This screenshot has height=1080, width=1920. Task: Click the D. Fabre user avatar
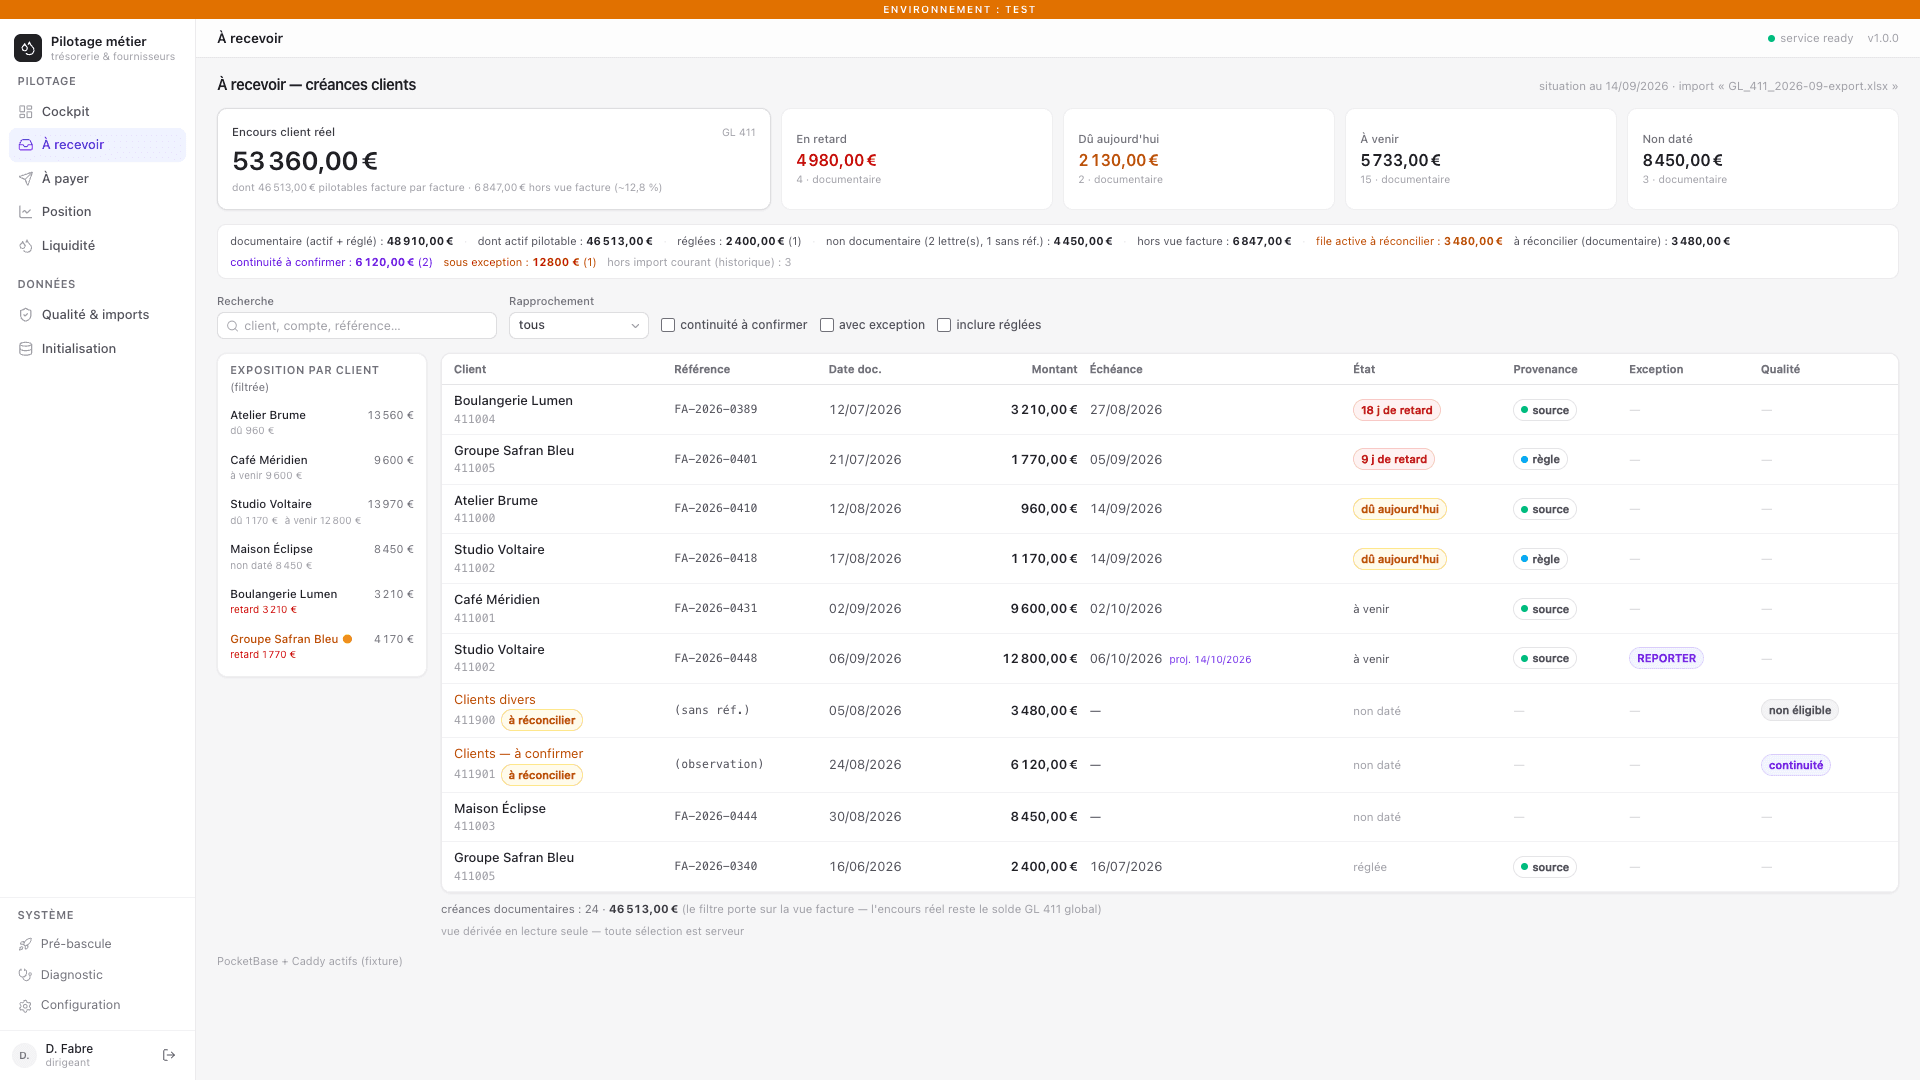click(24, 1055)
